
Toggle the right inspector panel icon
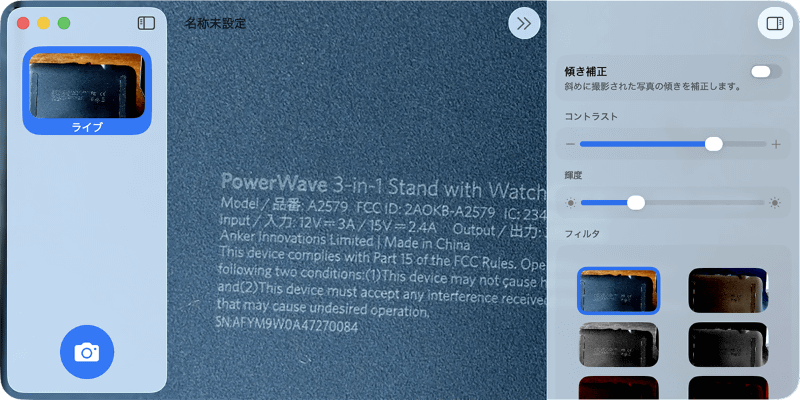[x=775, y=23]
